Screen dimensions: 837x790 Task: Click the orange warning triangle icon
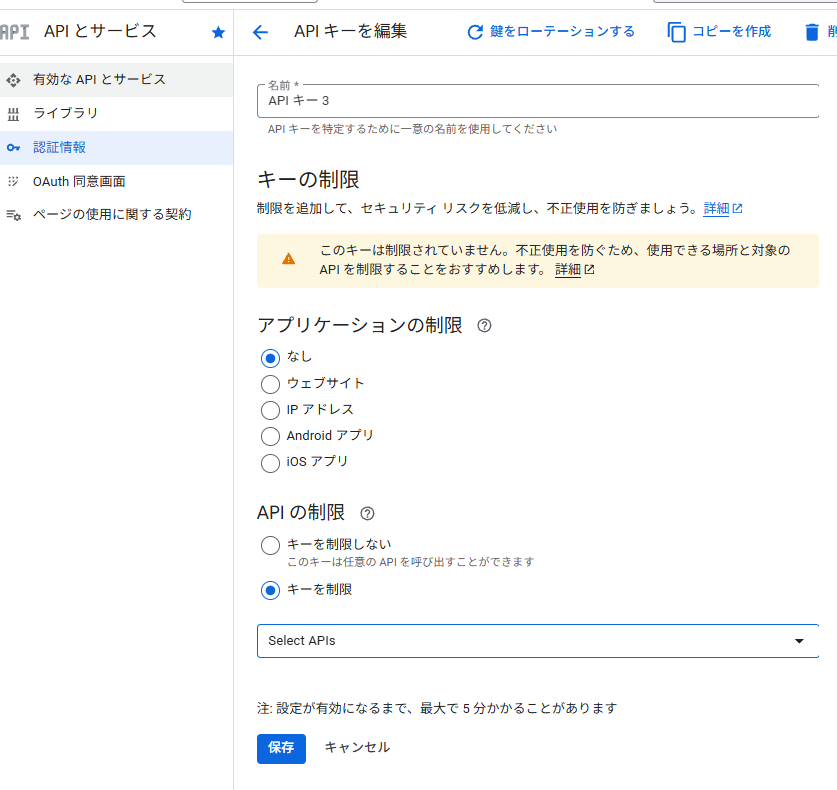[288, 259]
